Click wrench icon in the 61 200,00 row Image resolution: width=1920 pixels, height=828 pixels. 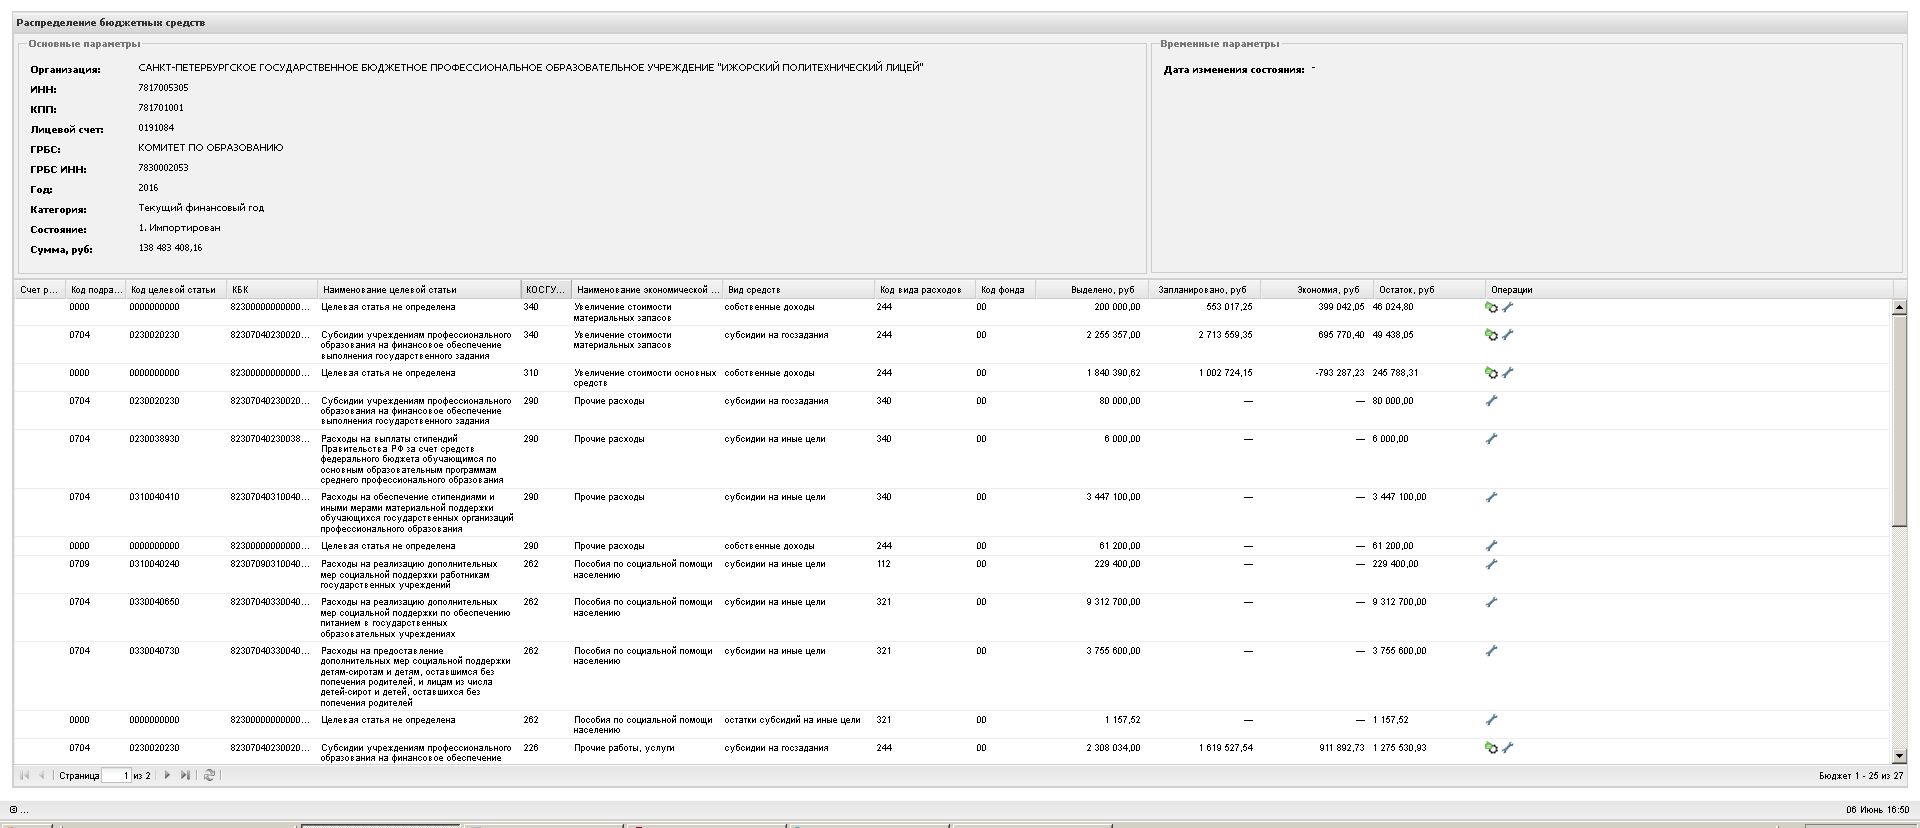(x=1491, y=546)
